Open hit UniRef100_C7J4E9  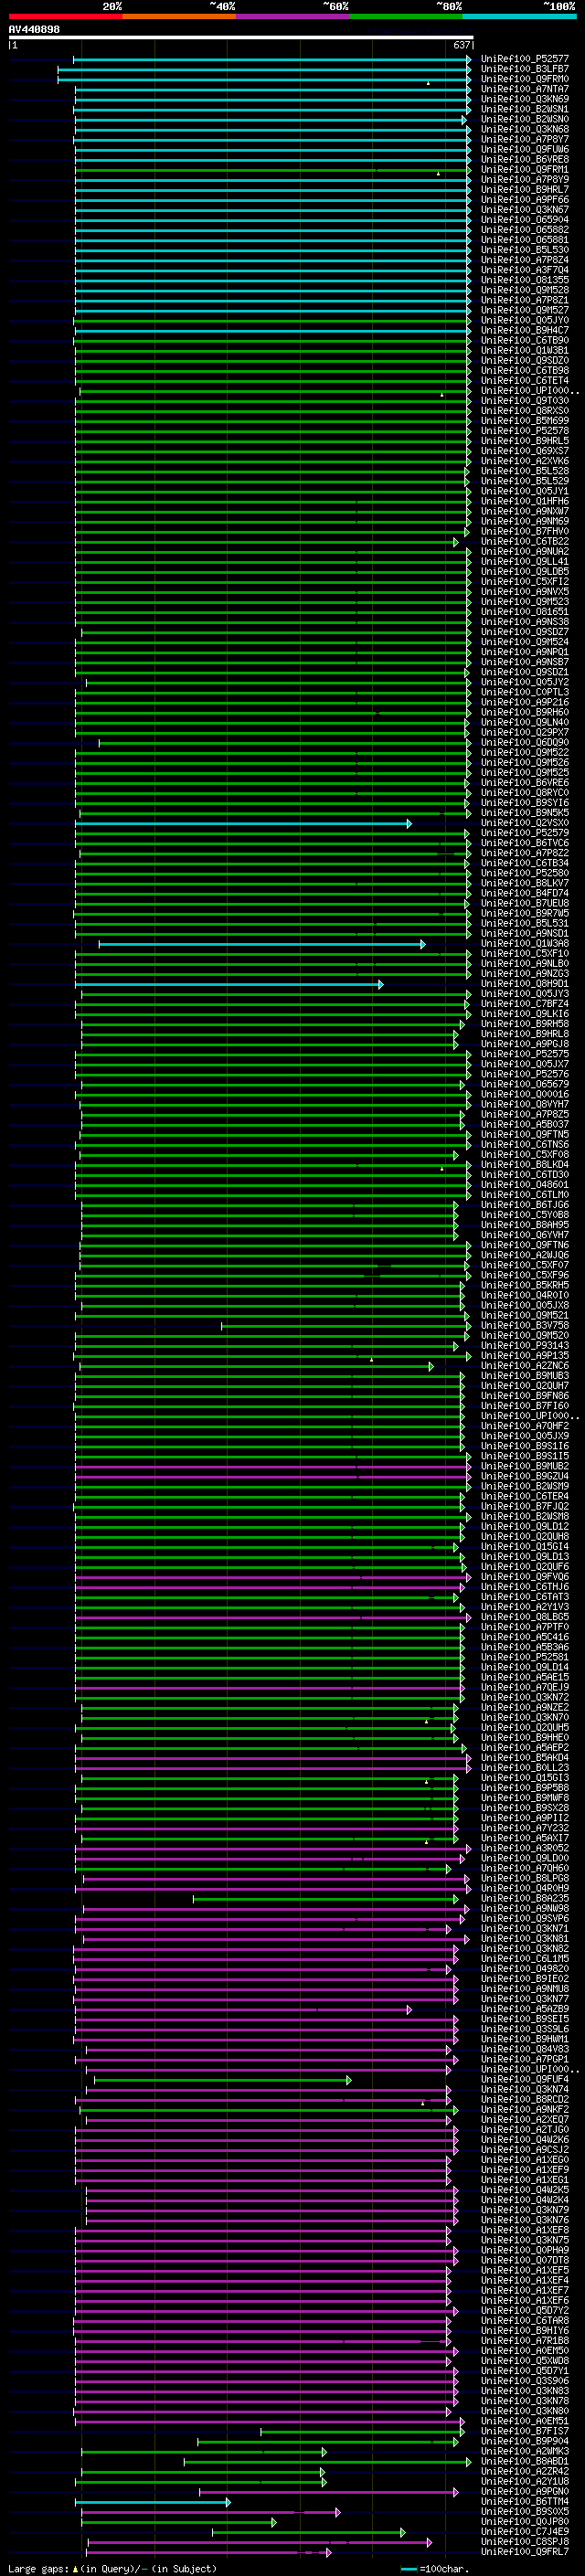pos(525,2532)
